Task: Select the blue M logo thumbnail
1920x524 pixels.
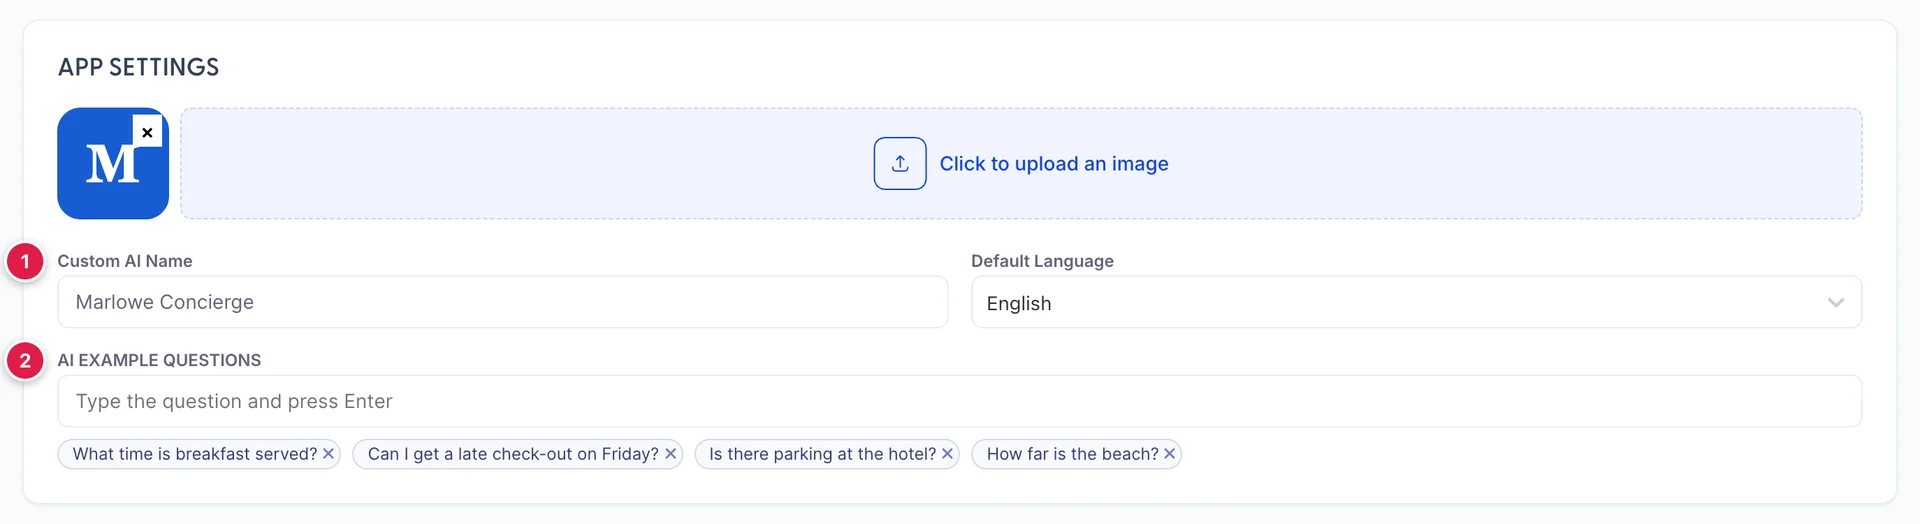Action: (113, 164)
